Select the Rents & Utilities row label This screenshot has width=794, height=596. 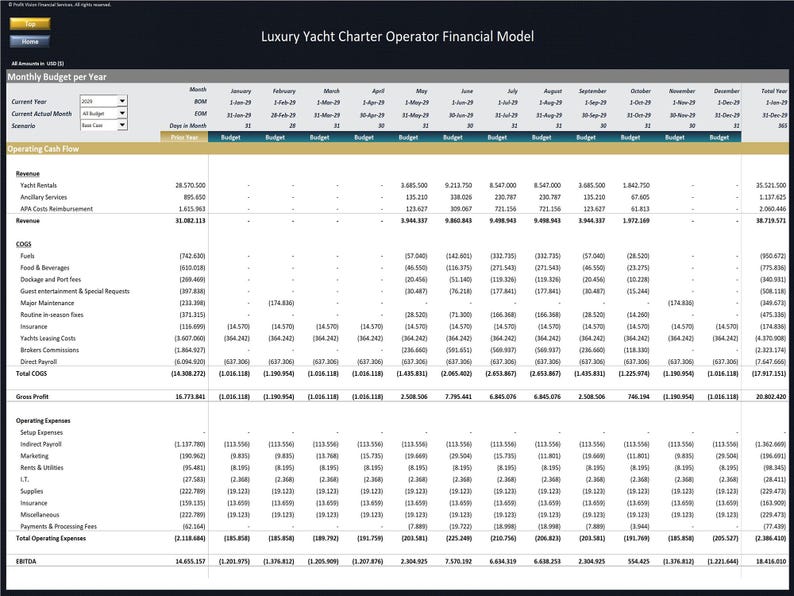click(42, 467)
